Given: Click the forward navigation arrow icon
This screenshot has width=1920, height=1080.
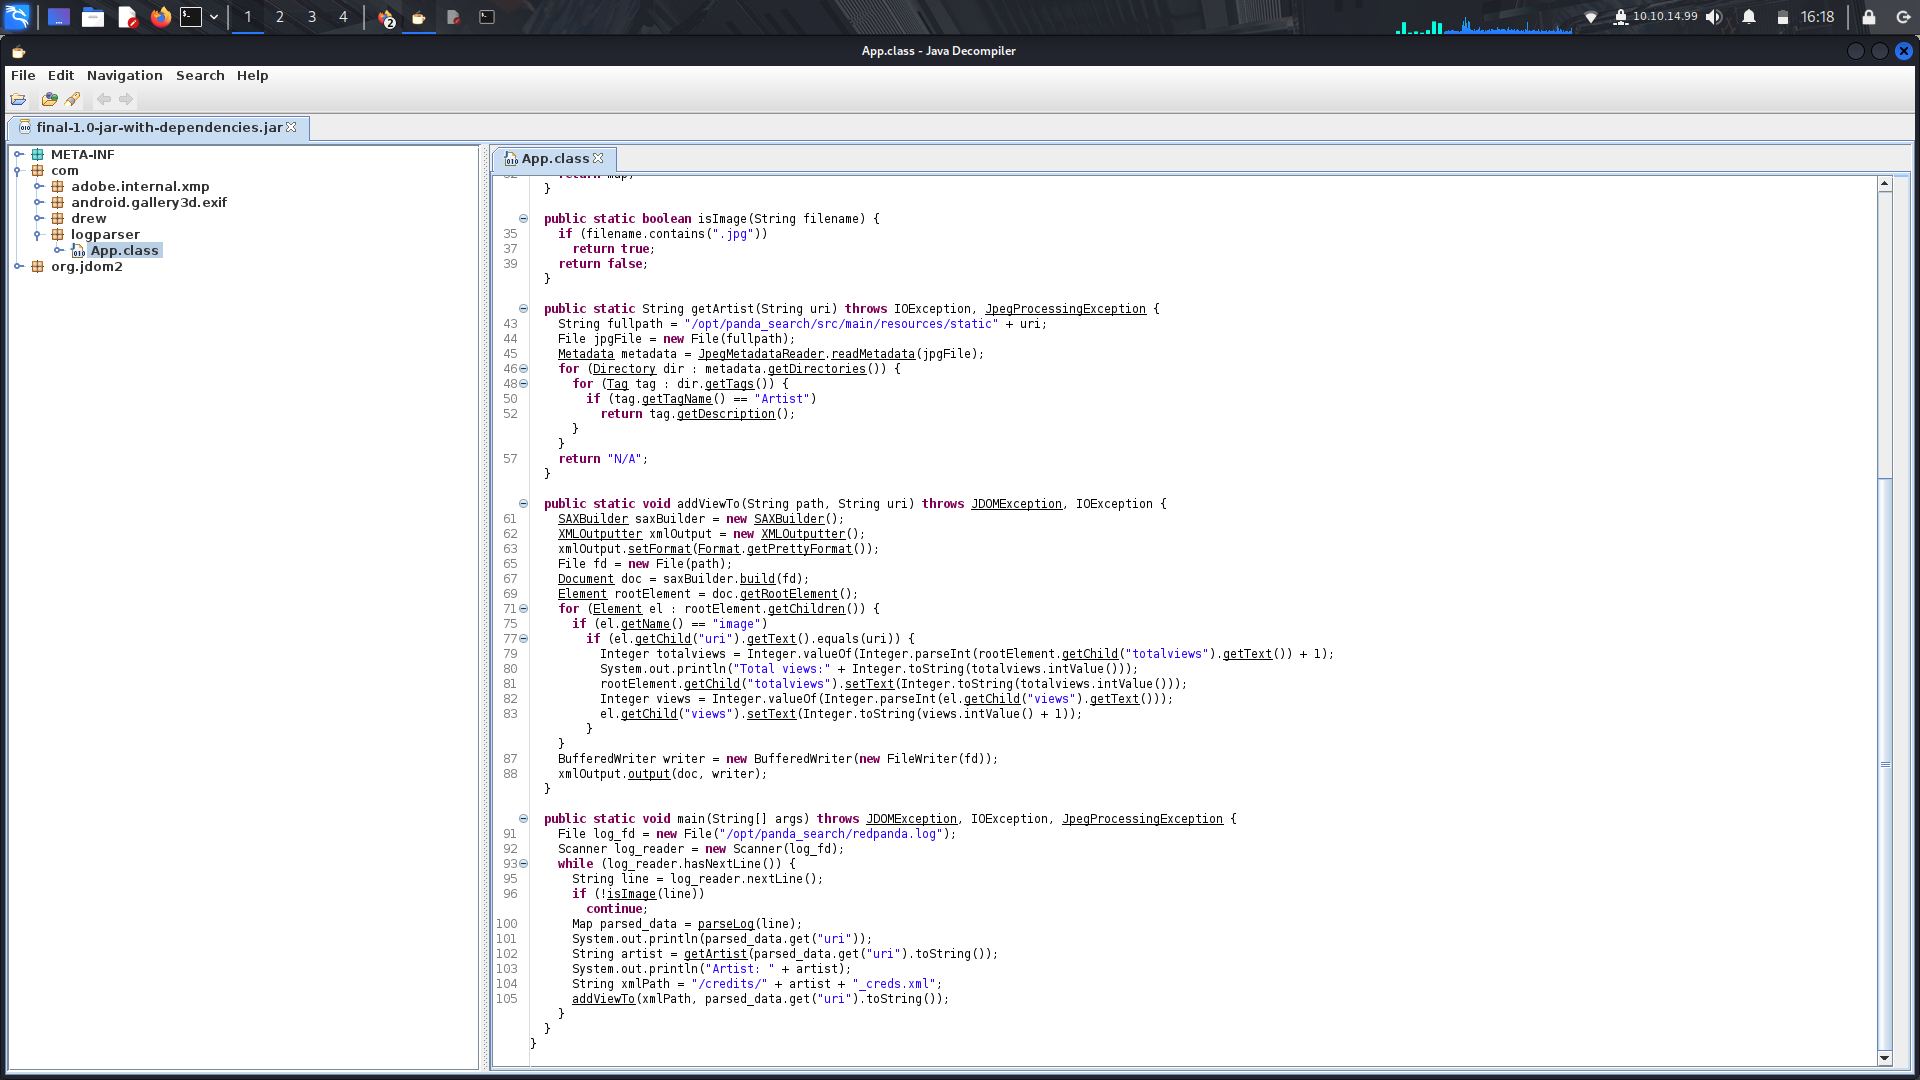Looking at the screenshot, I should click(125, 99).
